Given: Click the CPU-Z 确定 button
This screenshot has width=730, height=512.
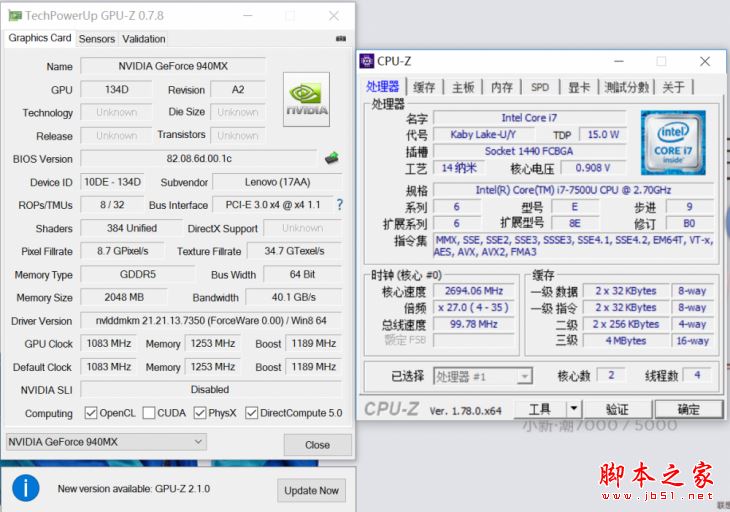Looking at the screenshot, I should pos(689,409).
